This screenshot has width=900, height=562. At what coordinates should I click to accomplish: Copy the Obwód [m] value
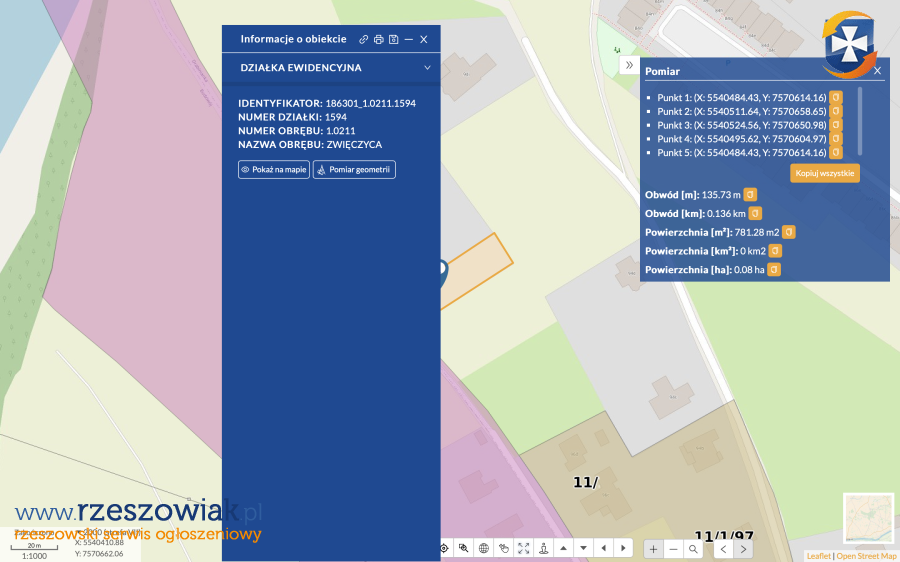tap(750, 194)
